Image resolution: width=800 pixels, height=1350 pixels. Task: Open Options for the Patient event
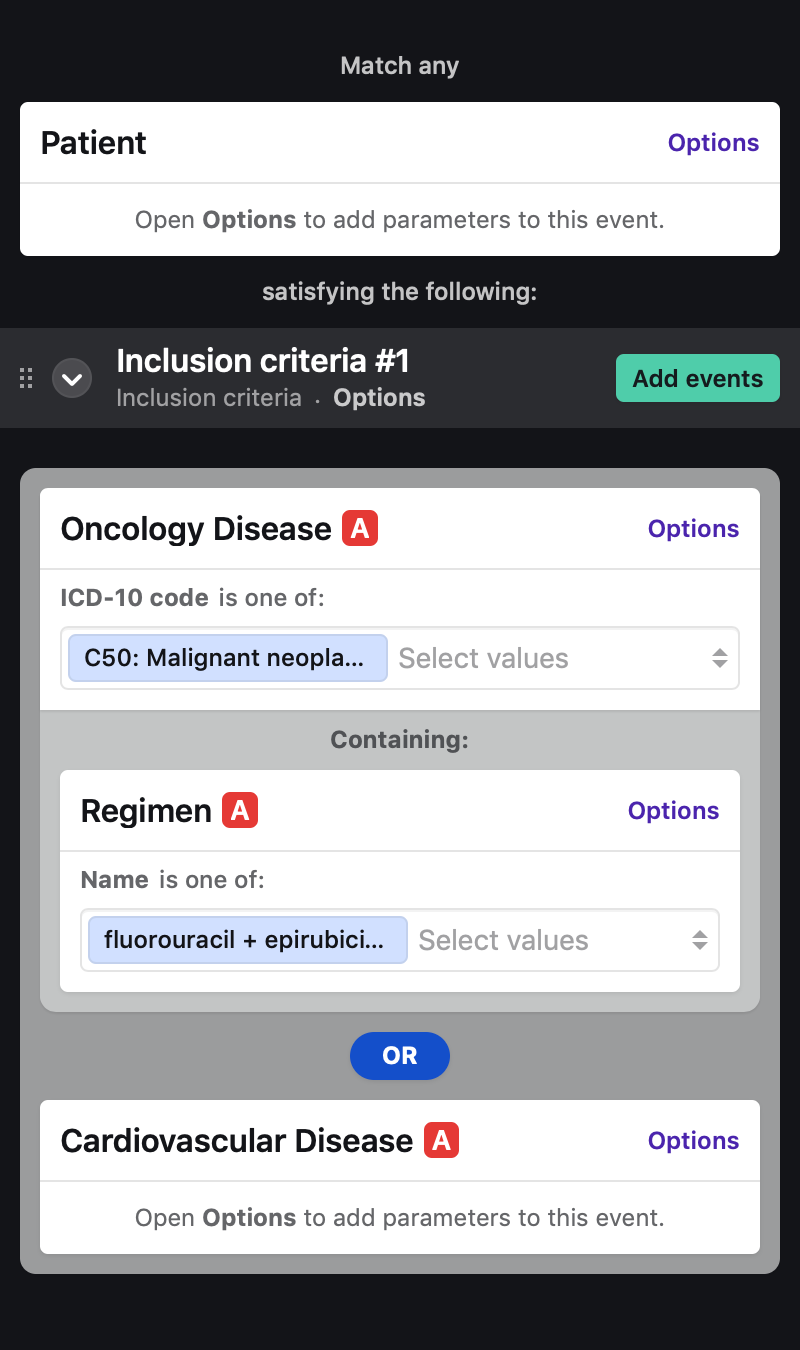(713, 143)
